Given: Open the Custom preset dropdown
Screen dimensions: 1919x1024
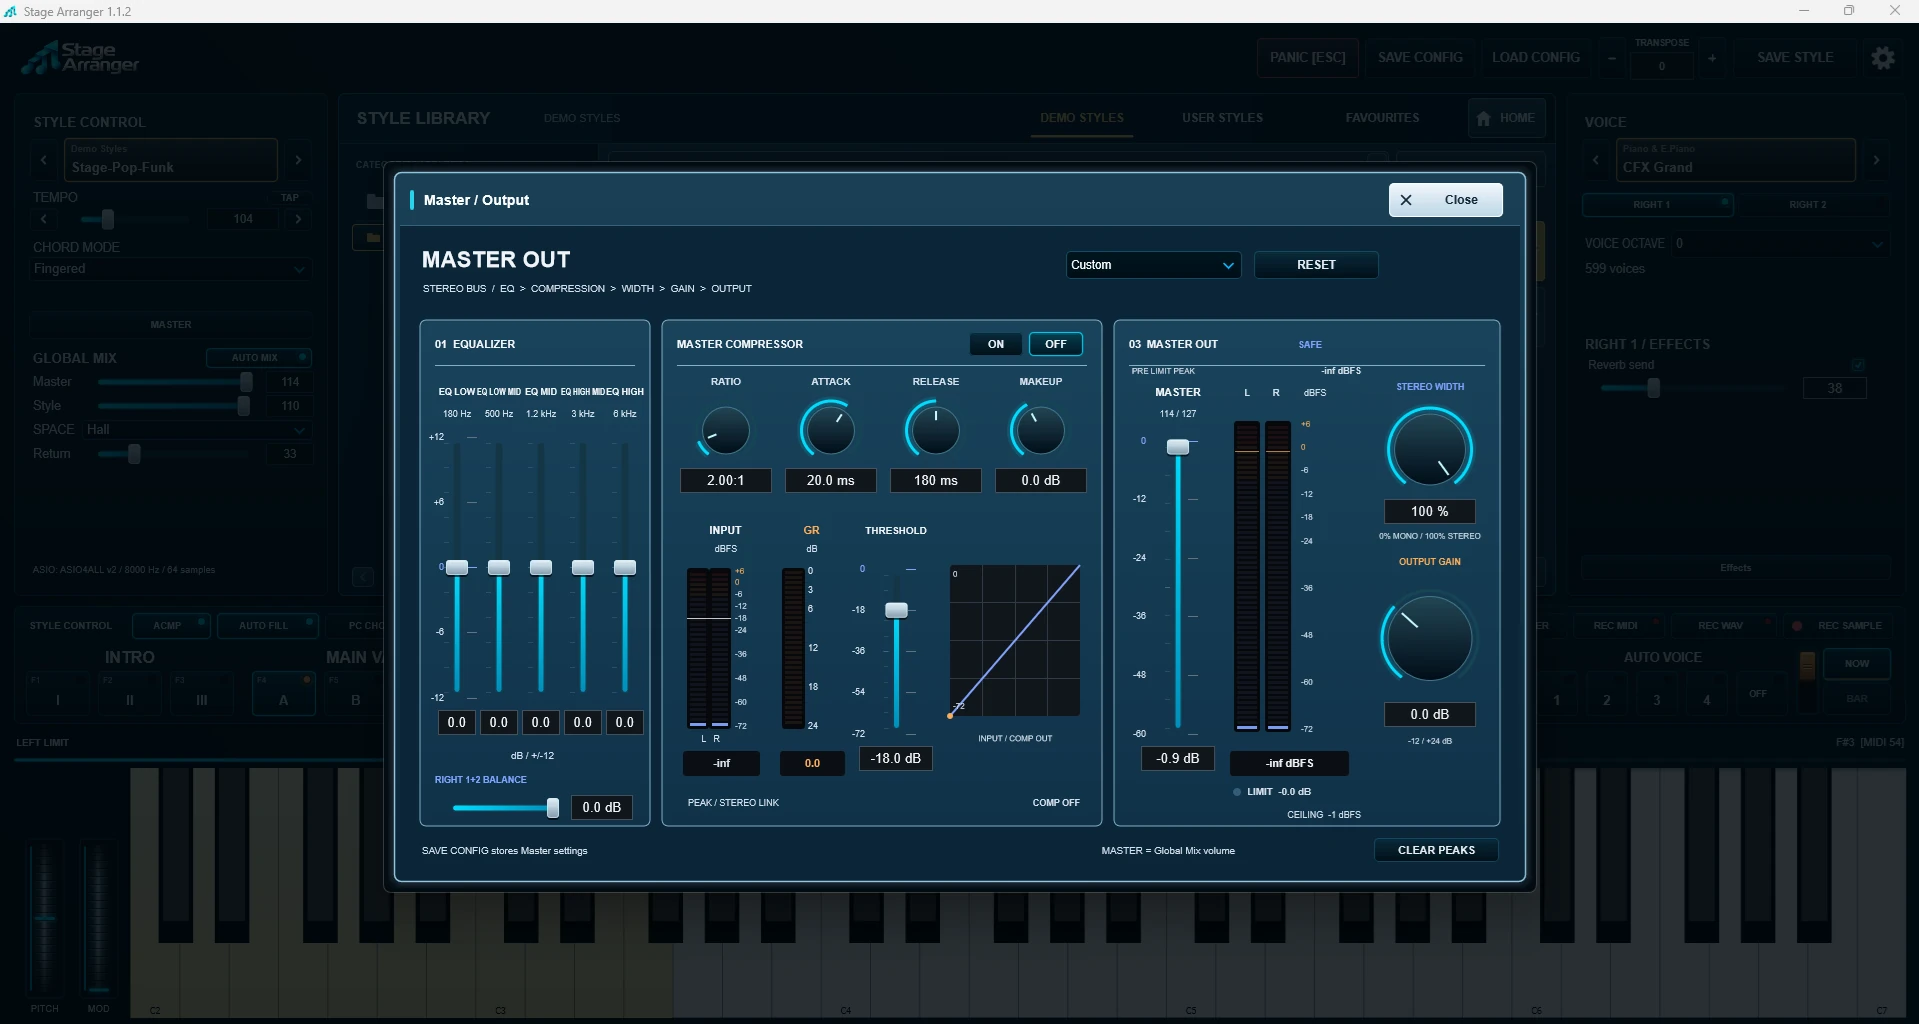Looking at the screenshot, I should pos(1153,265).
